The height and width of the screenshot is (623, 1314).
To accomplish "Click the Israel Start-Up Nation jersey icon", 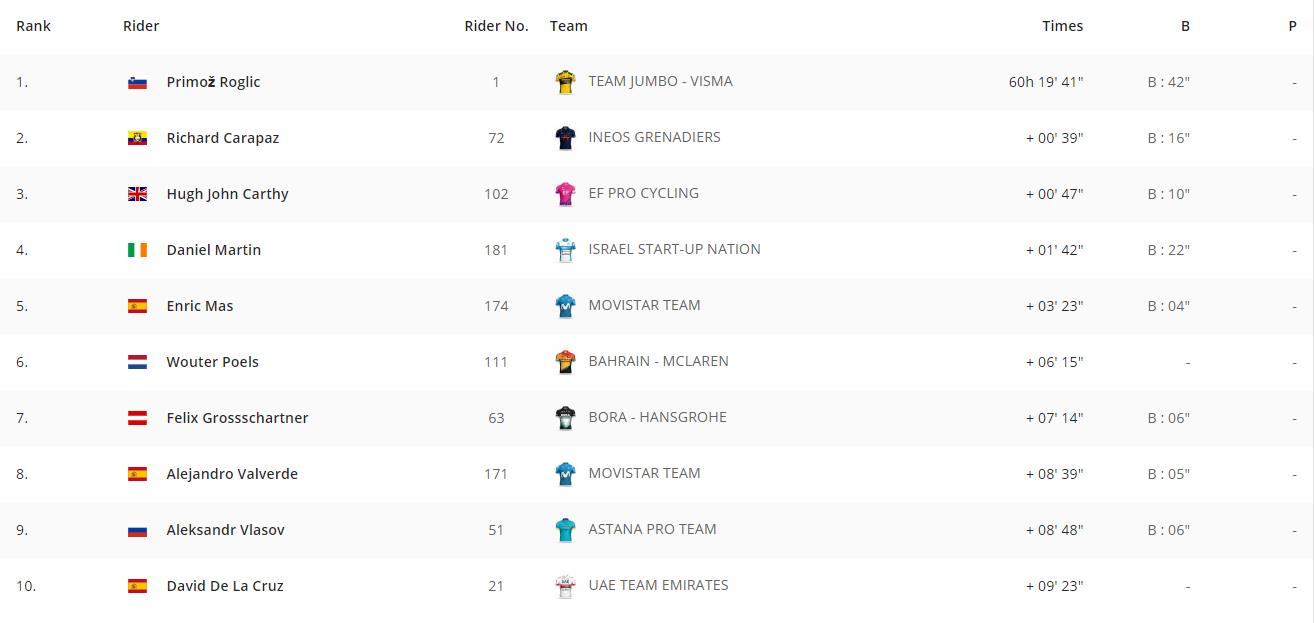I will coord(566,250).
